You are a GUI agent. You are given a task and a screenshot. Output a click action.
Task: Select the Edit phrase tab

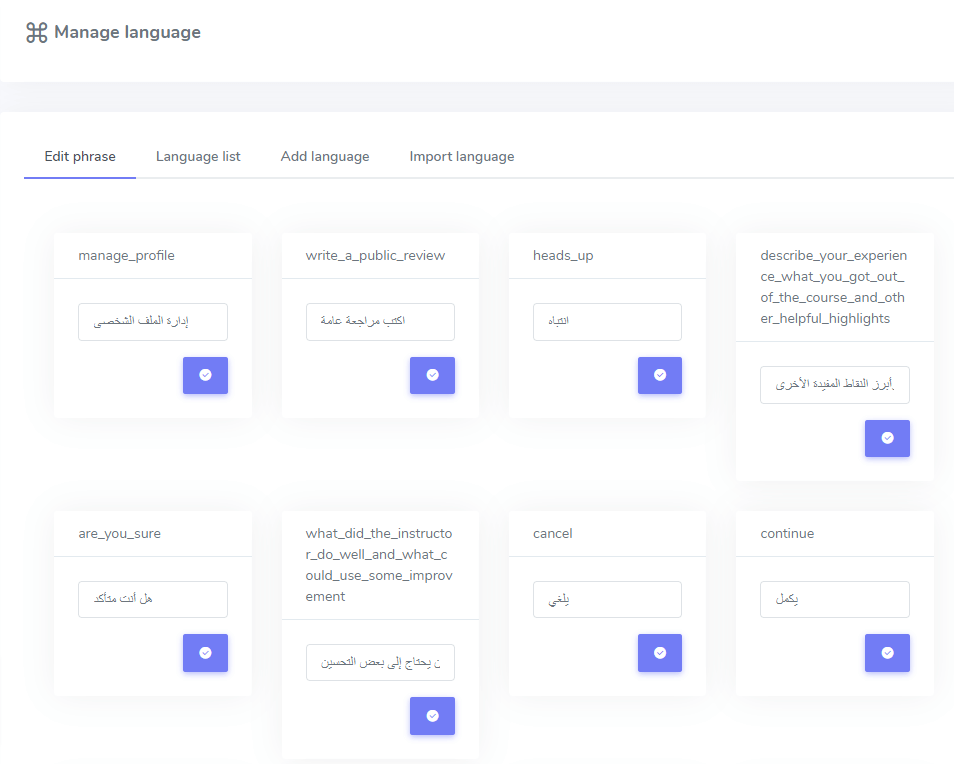[x=80, y=157]
